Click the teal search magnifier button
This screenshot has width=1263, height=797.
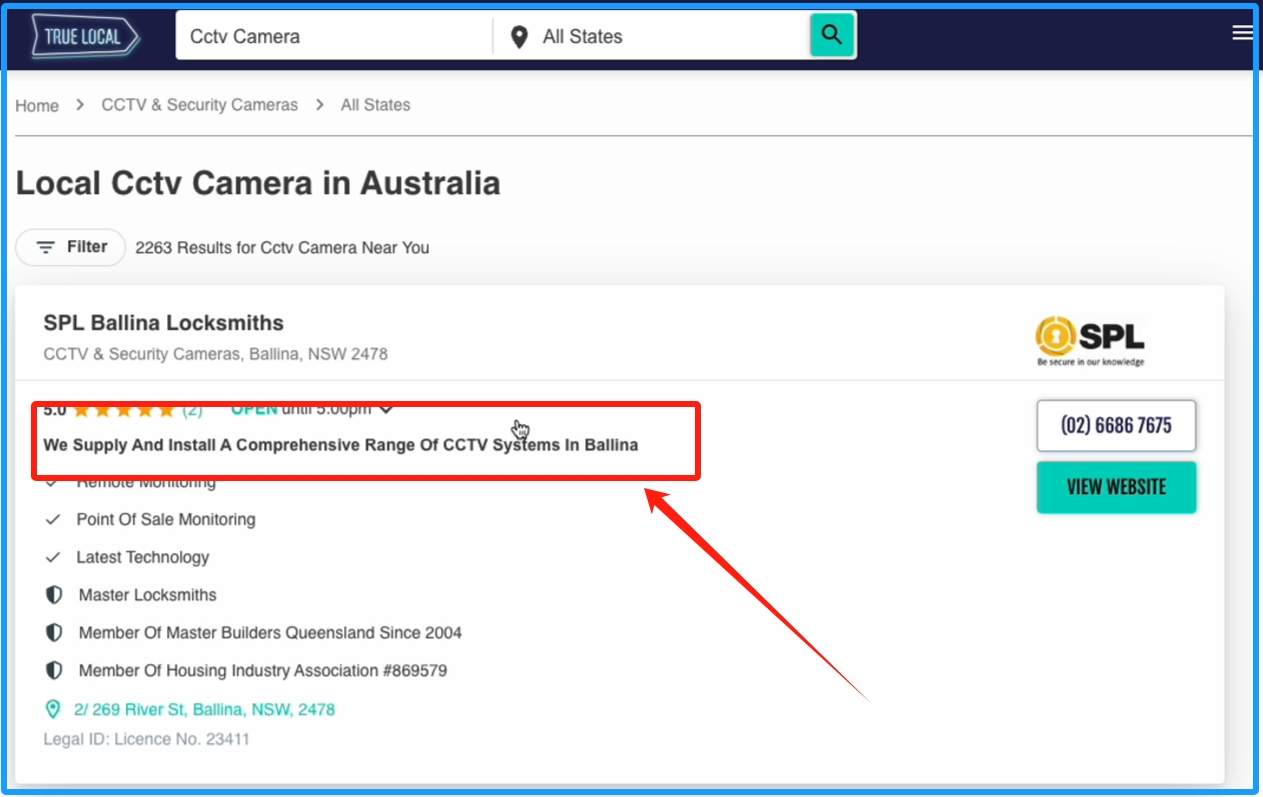(832, 35)
